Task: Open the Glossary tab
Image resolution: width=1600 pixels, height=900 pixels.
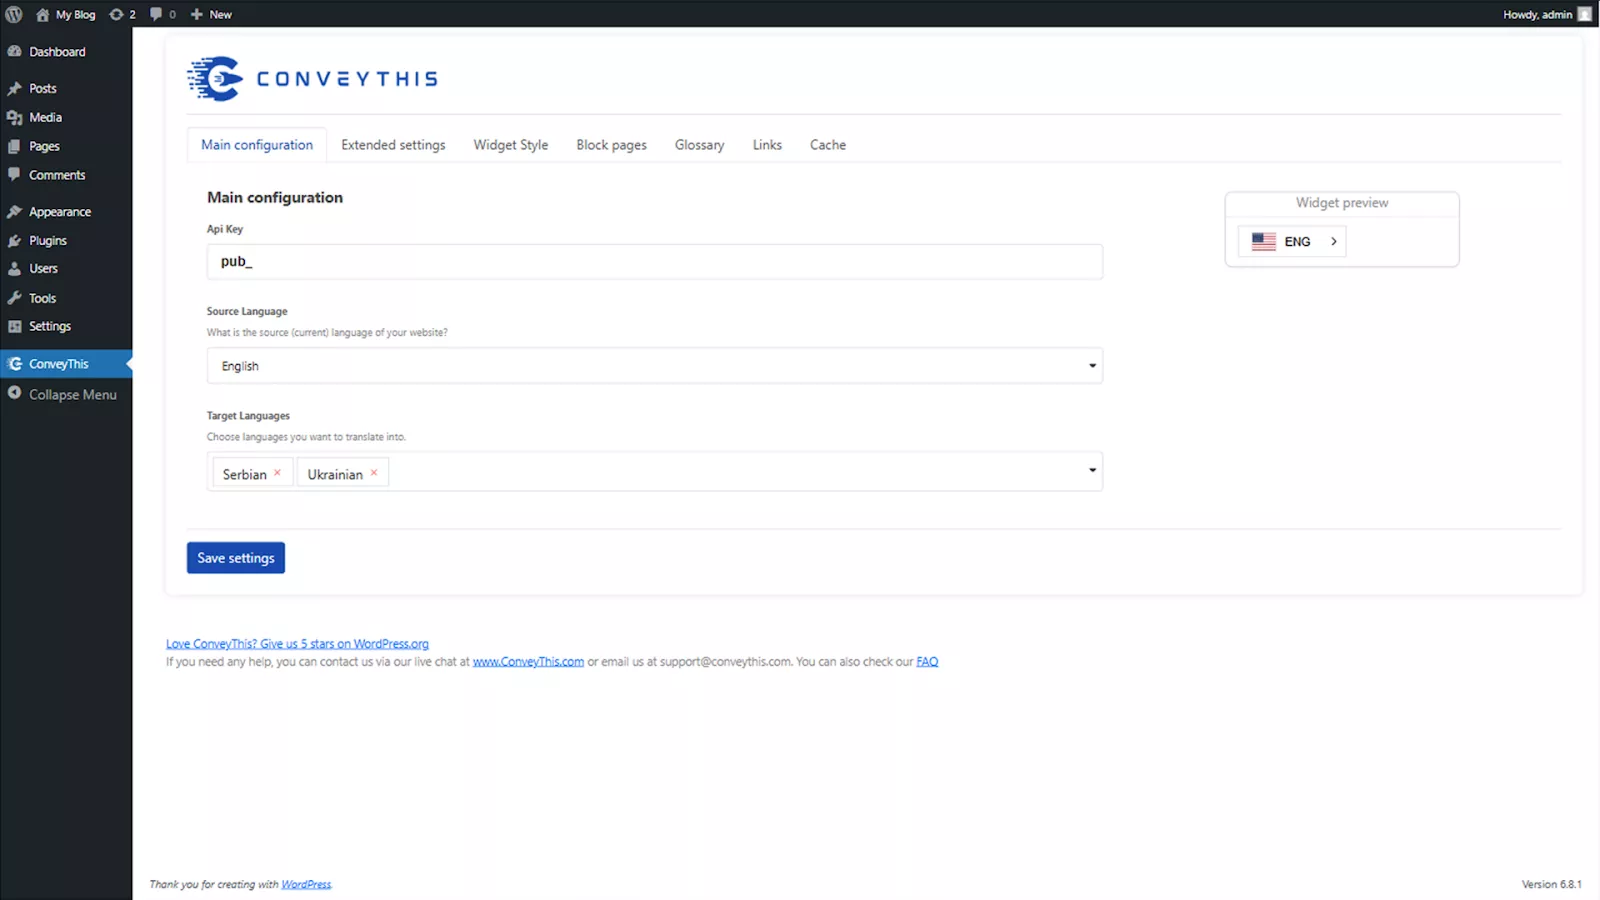Action: (x=699, y=145)
